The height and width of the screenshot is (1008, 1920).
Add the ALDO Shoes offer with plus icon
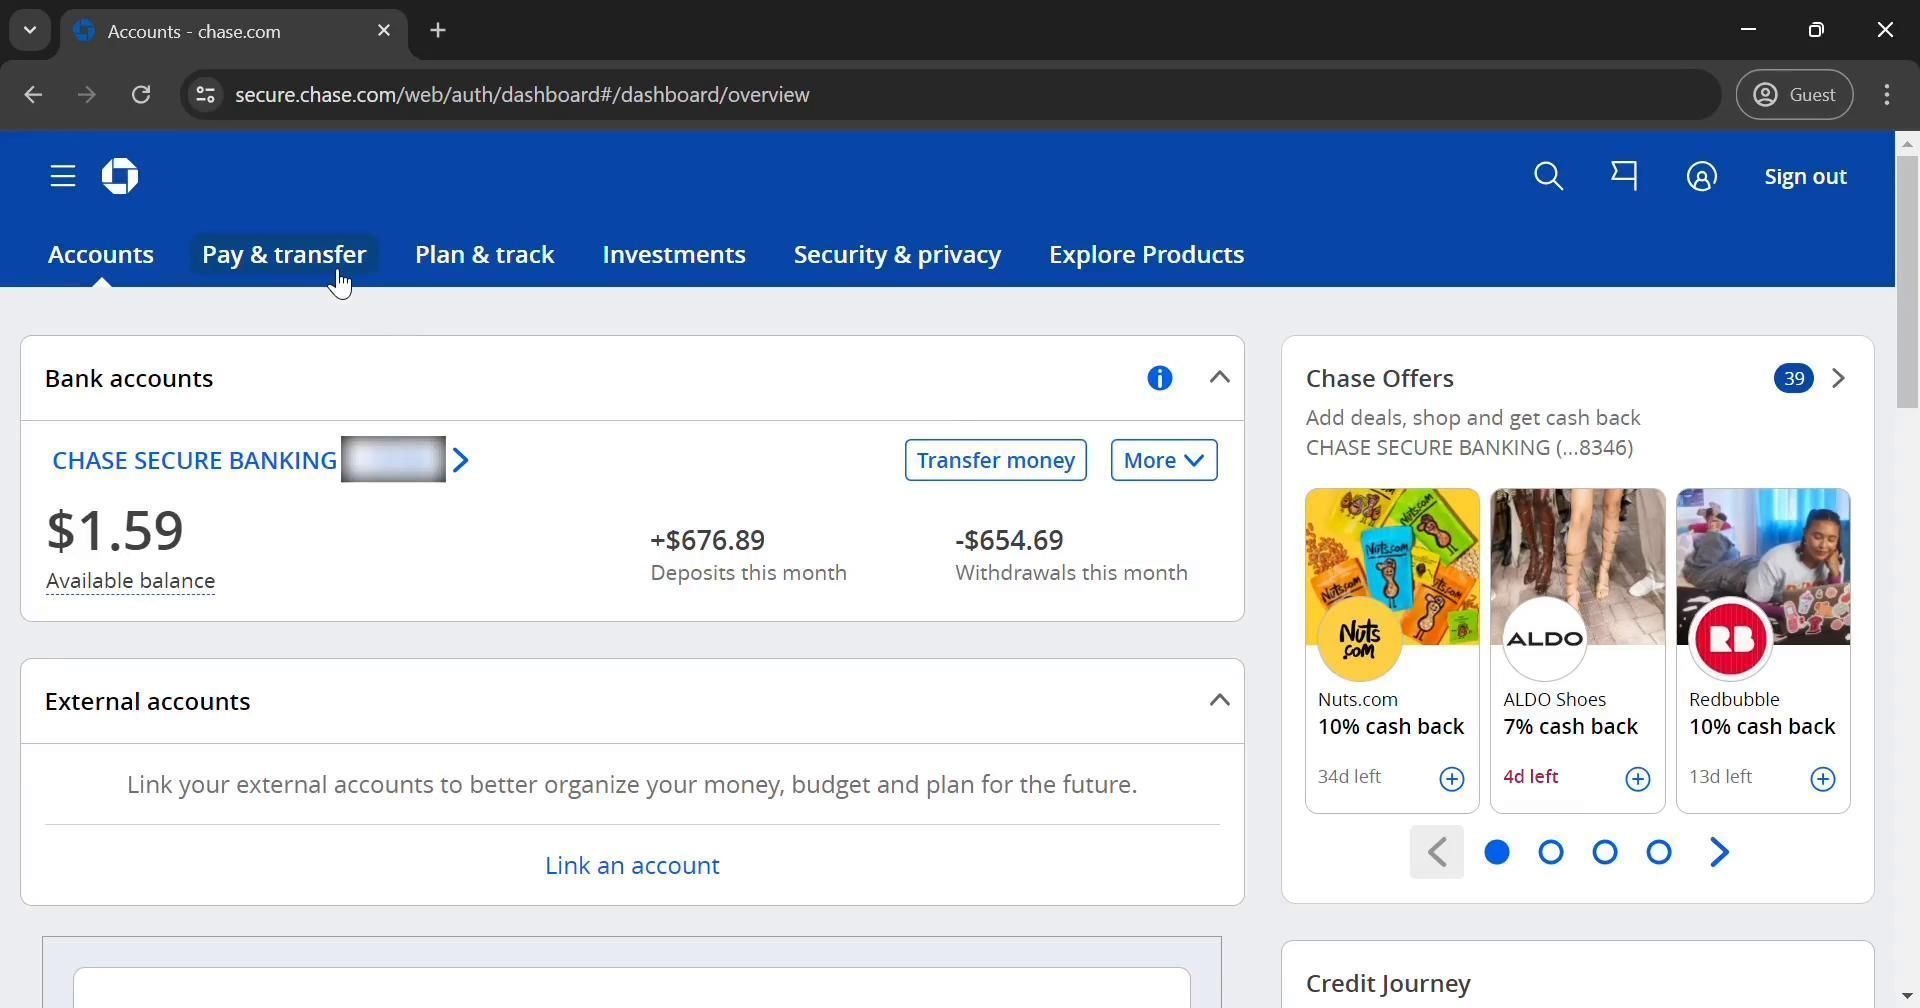(x=1637, y=779)
